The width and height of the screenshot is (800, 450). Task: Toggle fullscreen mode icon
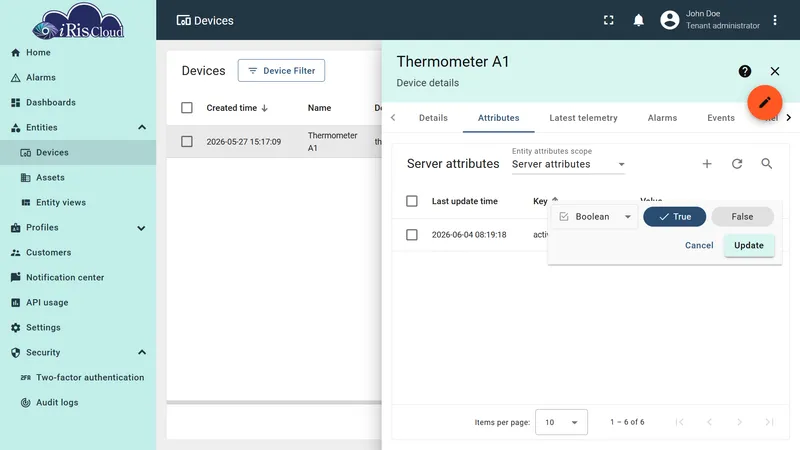[609, 20]
